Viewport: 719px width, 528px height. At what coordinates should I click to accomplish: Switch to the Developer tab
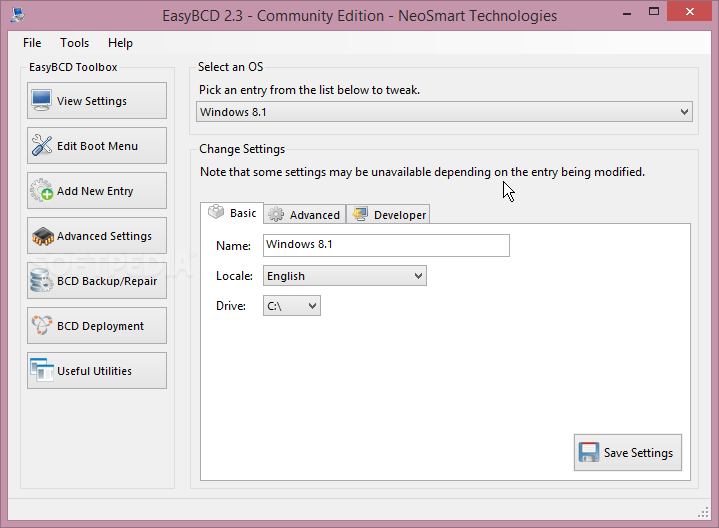click(388, 215)
